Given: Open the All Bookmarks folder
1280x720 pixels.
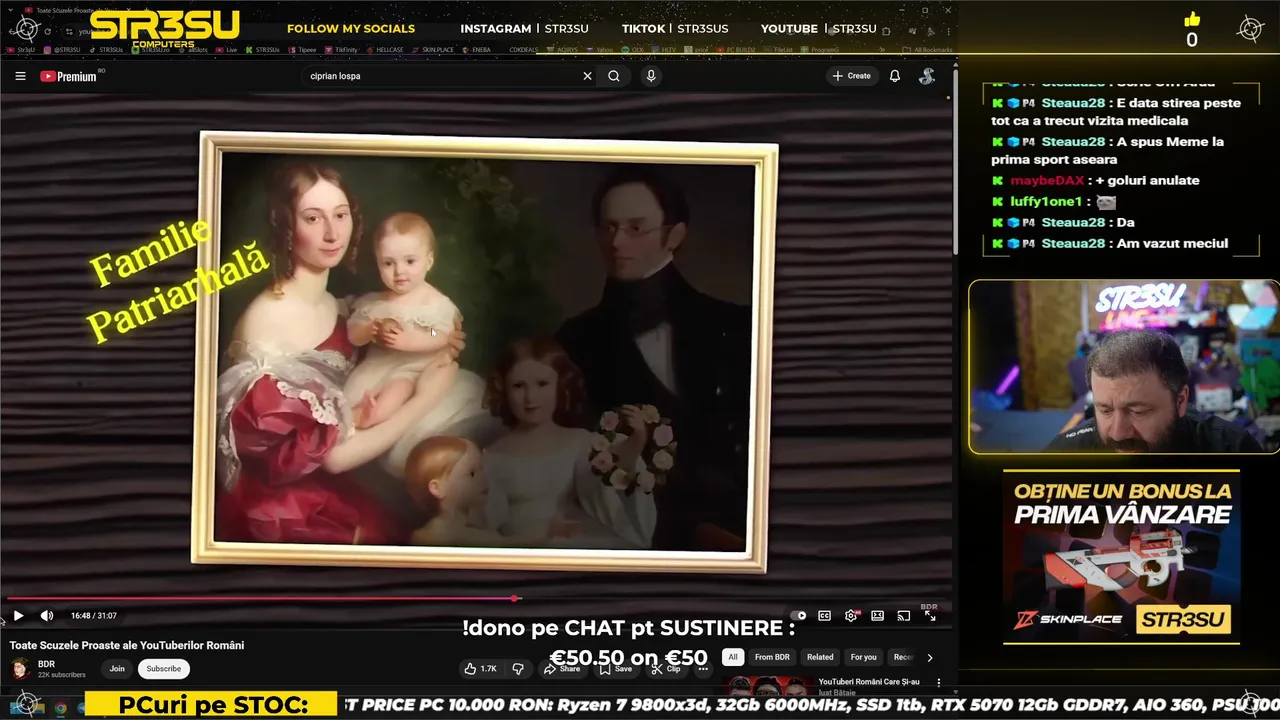Looking at the screenshot, I should coord(928,49).
